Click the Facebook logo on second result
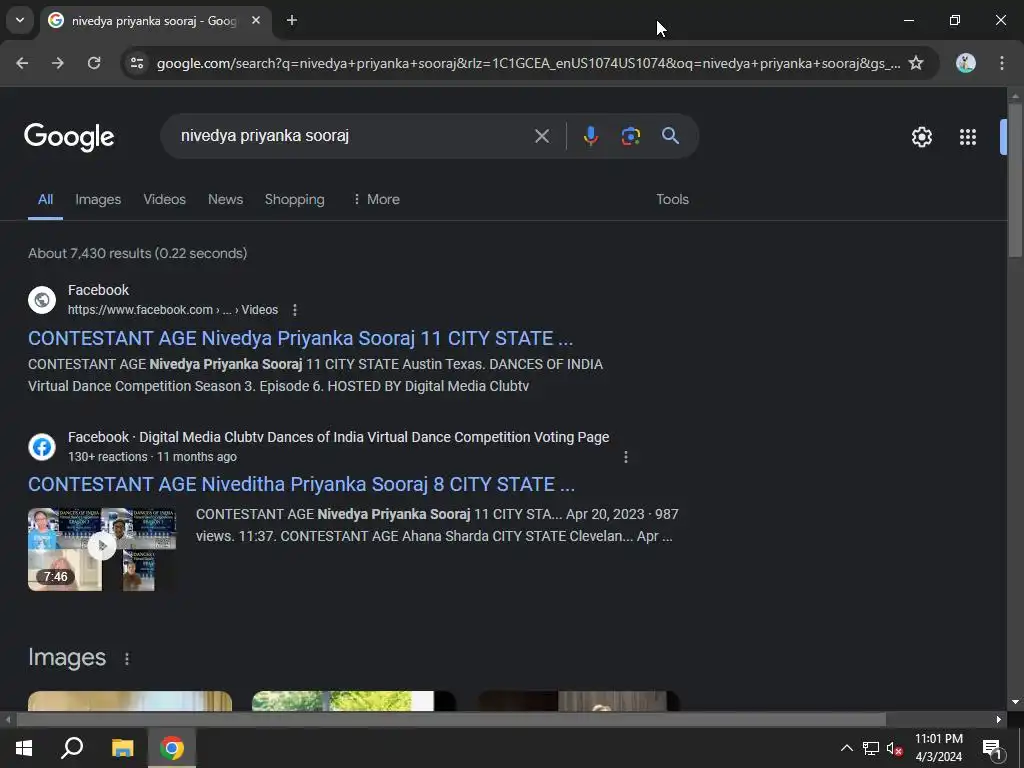The height and width of the screenshot is (768, 1024). (42, 447)
